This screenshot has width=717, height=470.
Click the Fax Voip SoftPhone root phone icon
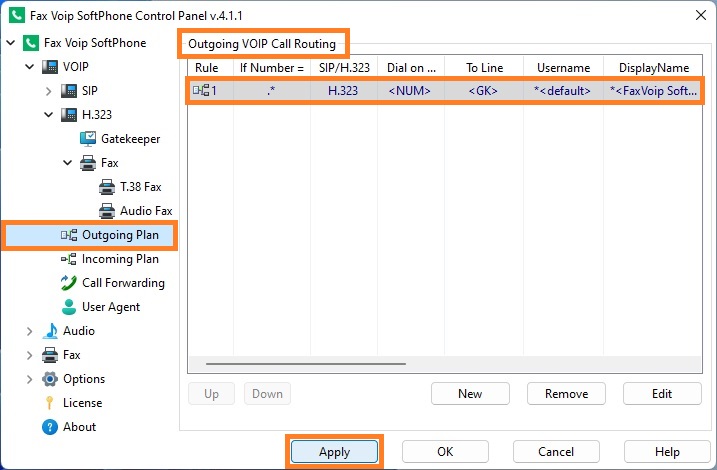[31, 43]
